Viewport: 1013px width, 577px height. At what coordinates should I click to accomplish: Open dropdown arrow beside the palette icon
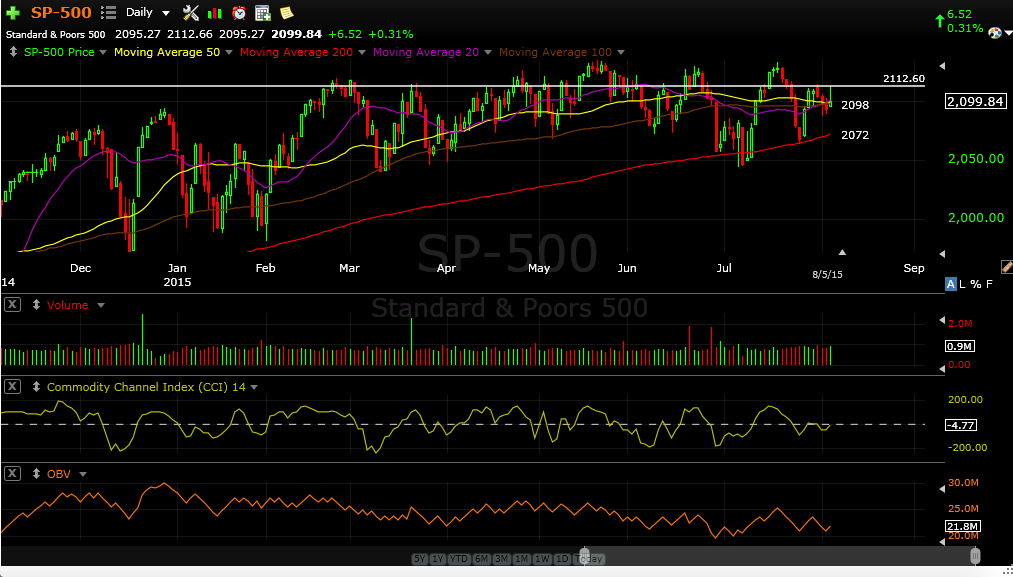click(1008, 33)
